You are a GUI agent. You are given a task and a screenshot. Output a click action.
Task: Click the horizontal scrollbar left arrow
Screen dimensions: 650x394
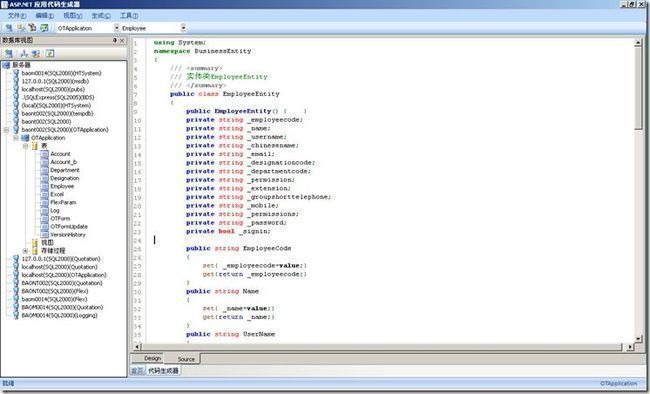[138, 346]
